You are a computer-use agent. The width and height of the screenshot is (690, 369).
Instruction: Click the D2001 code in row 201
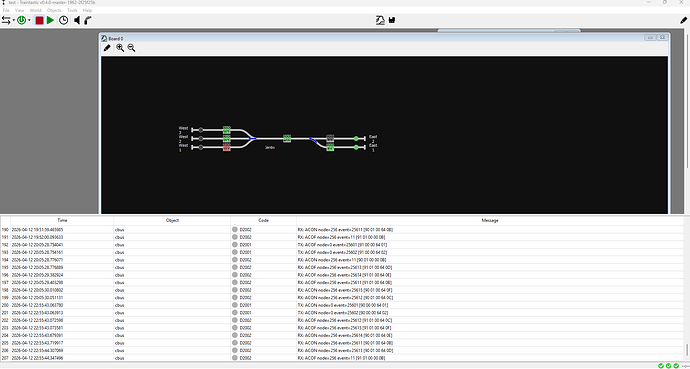click(246, 313)
